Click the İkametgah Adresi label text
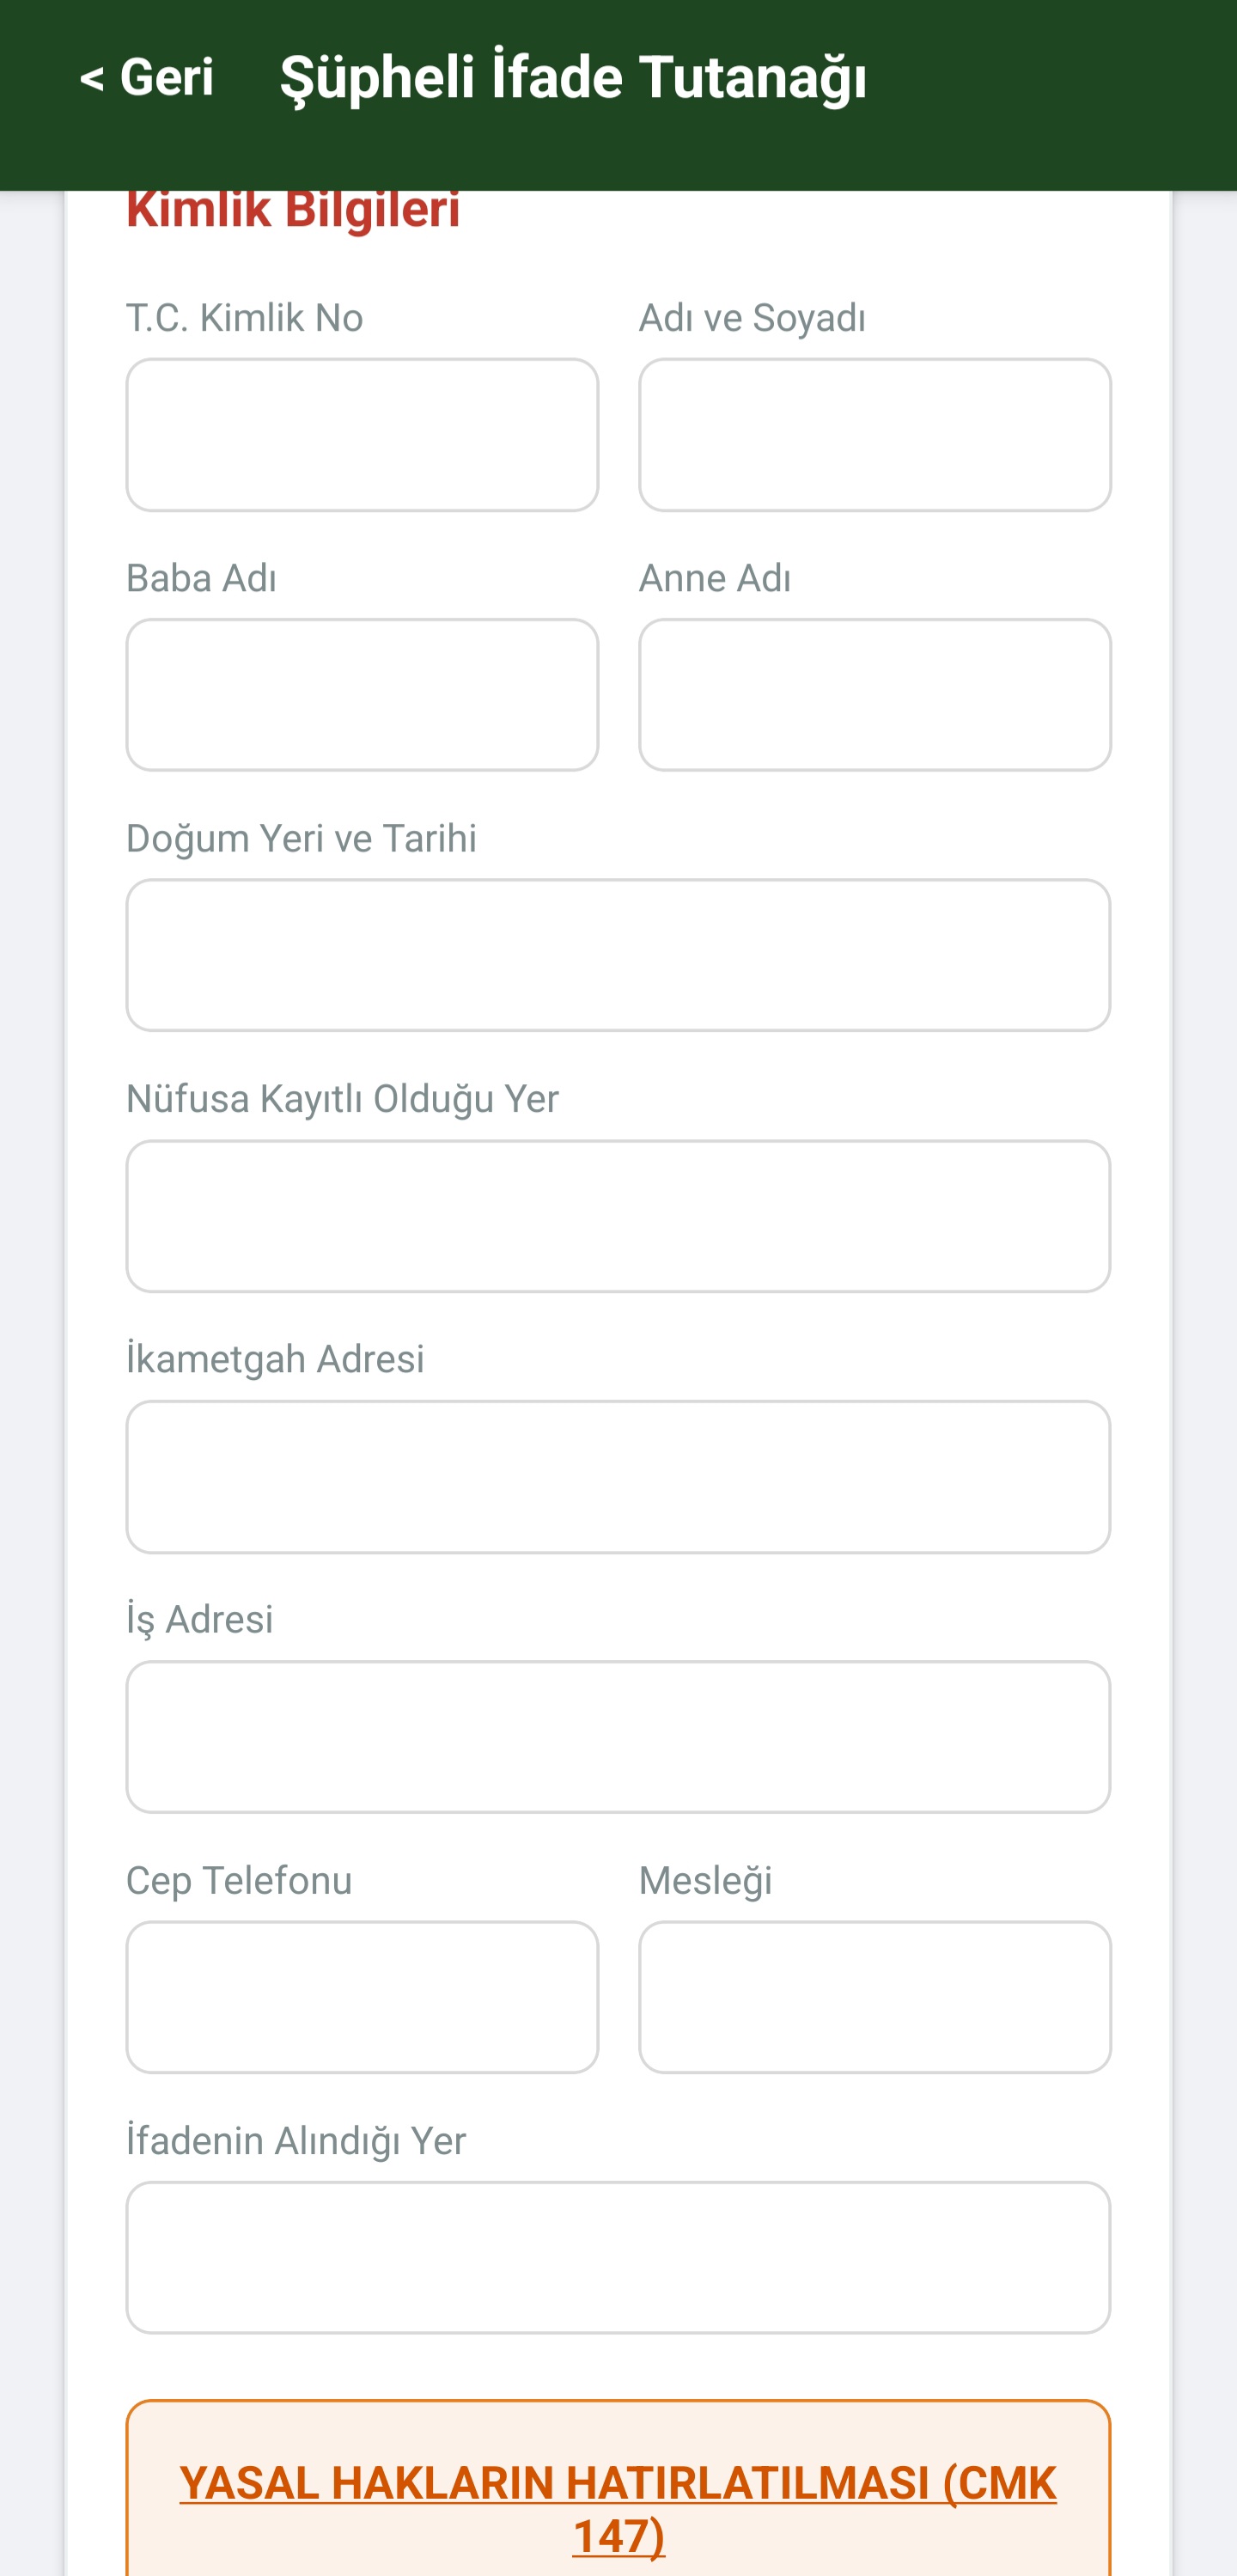Viewport: 1237px width, 2576px height. (275, 1359)
